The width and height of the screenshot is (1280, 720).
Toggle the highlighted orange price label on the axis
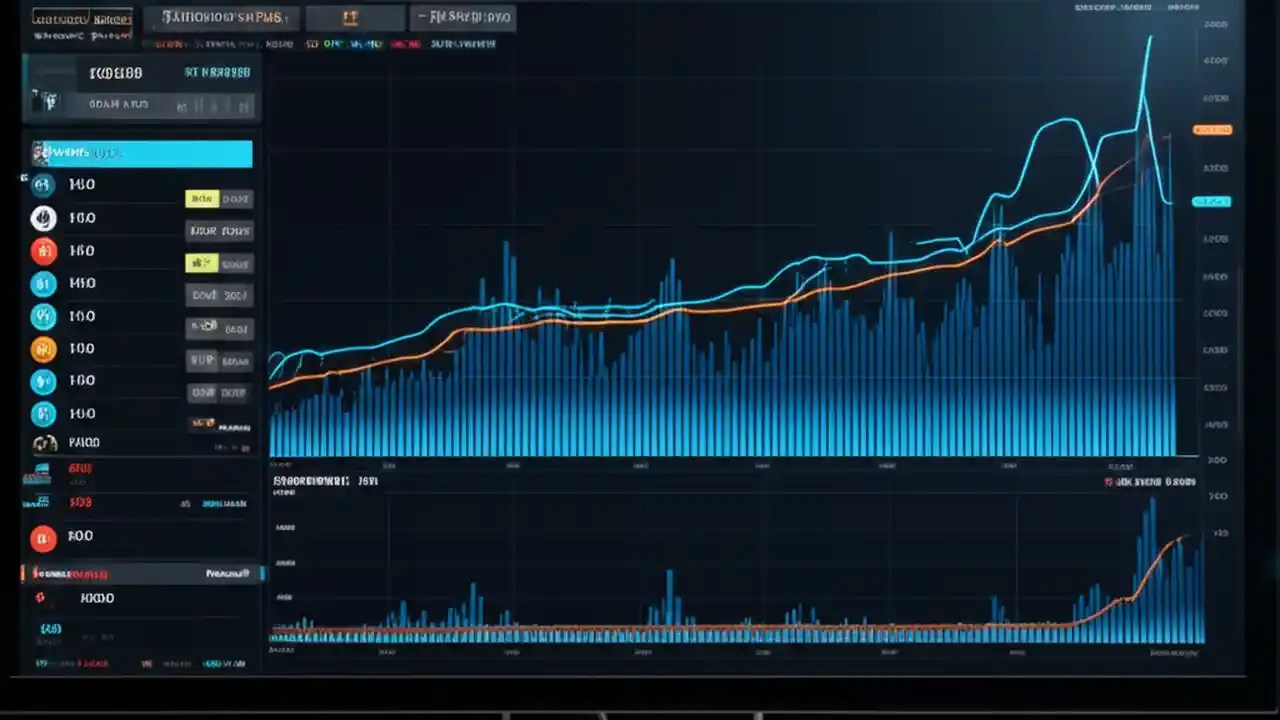click(1212, 129)
